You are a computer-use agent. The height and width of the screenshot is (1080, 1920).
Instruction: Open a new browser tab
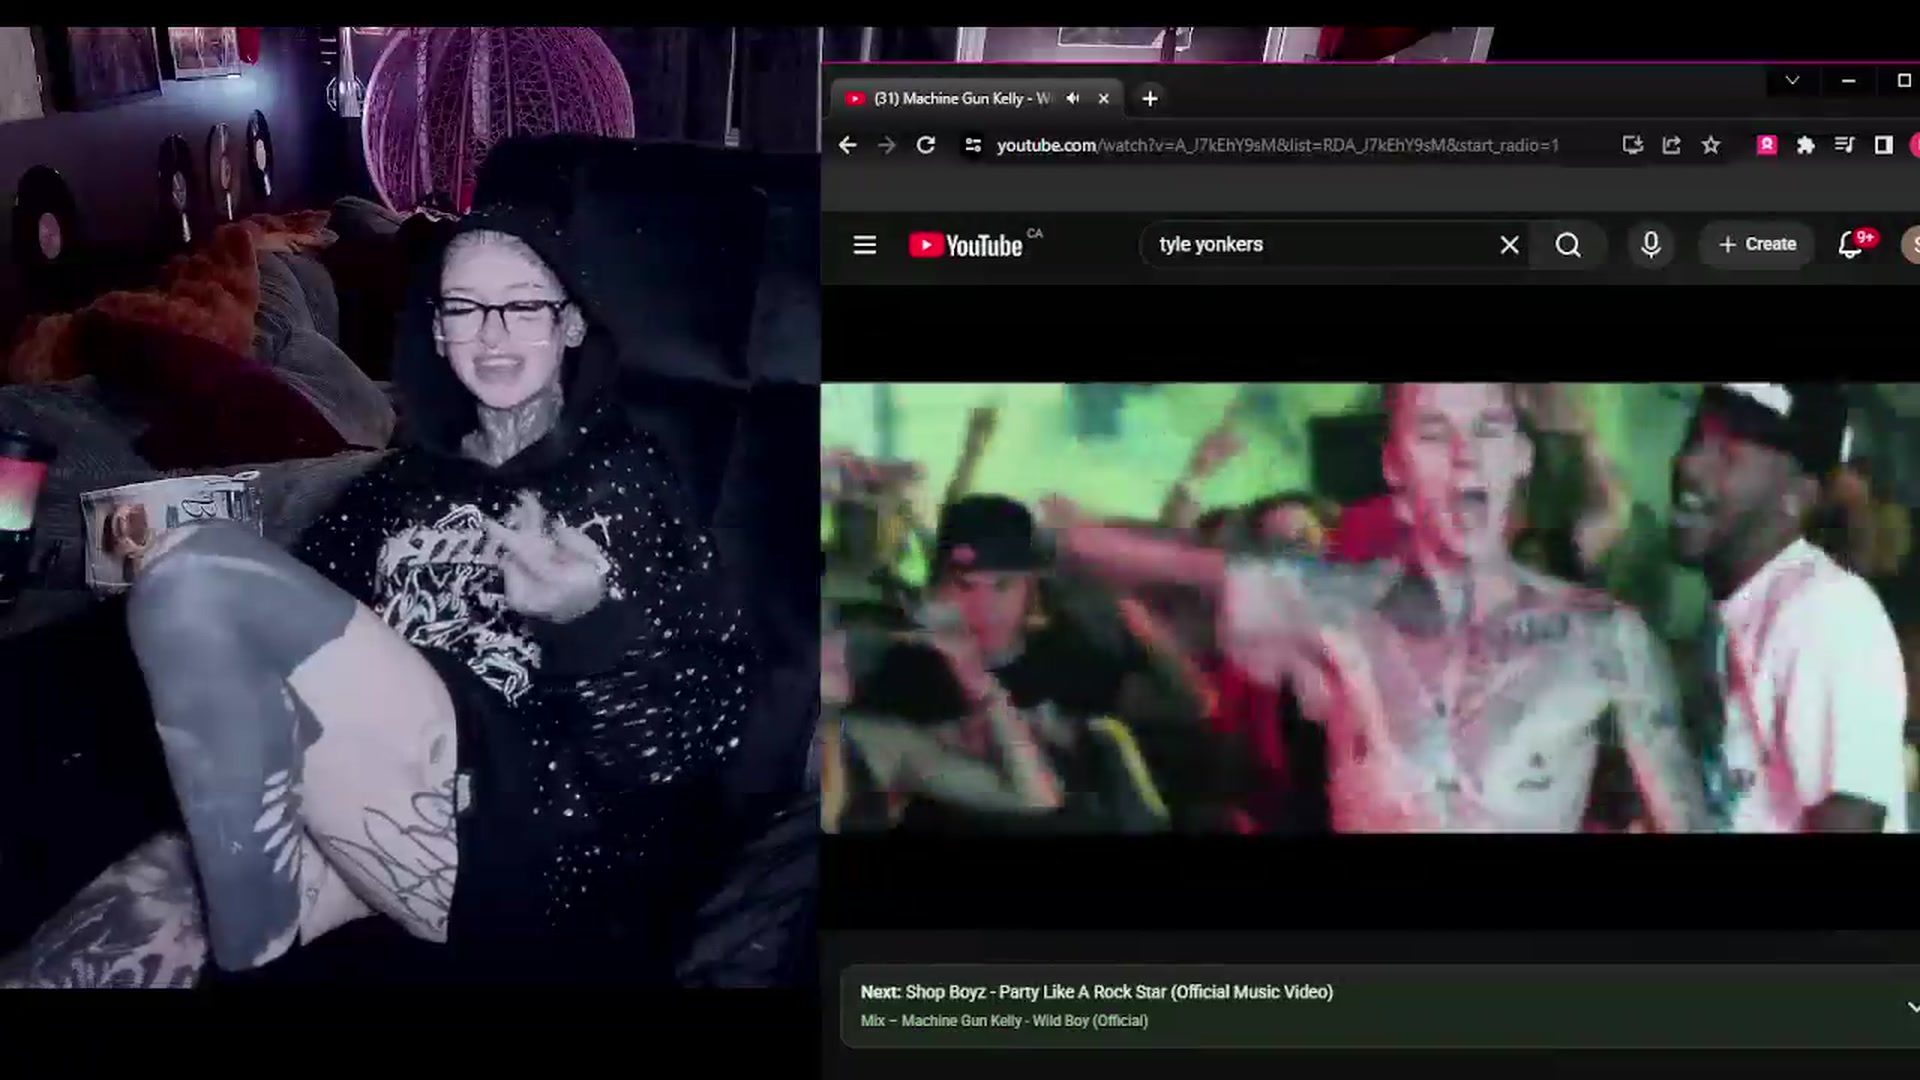tap(1150, 98)
